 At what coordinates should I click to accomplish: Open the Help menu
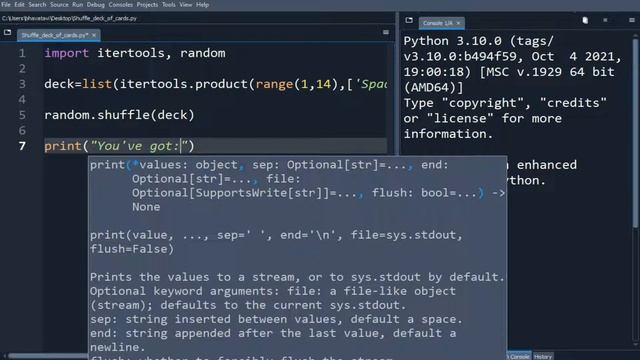coord(202,5)
